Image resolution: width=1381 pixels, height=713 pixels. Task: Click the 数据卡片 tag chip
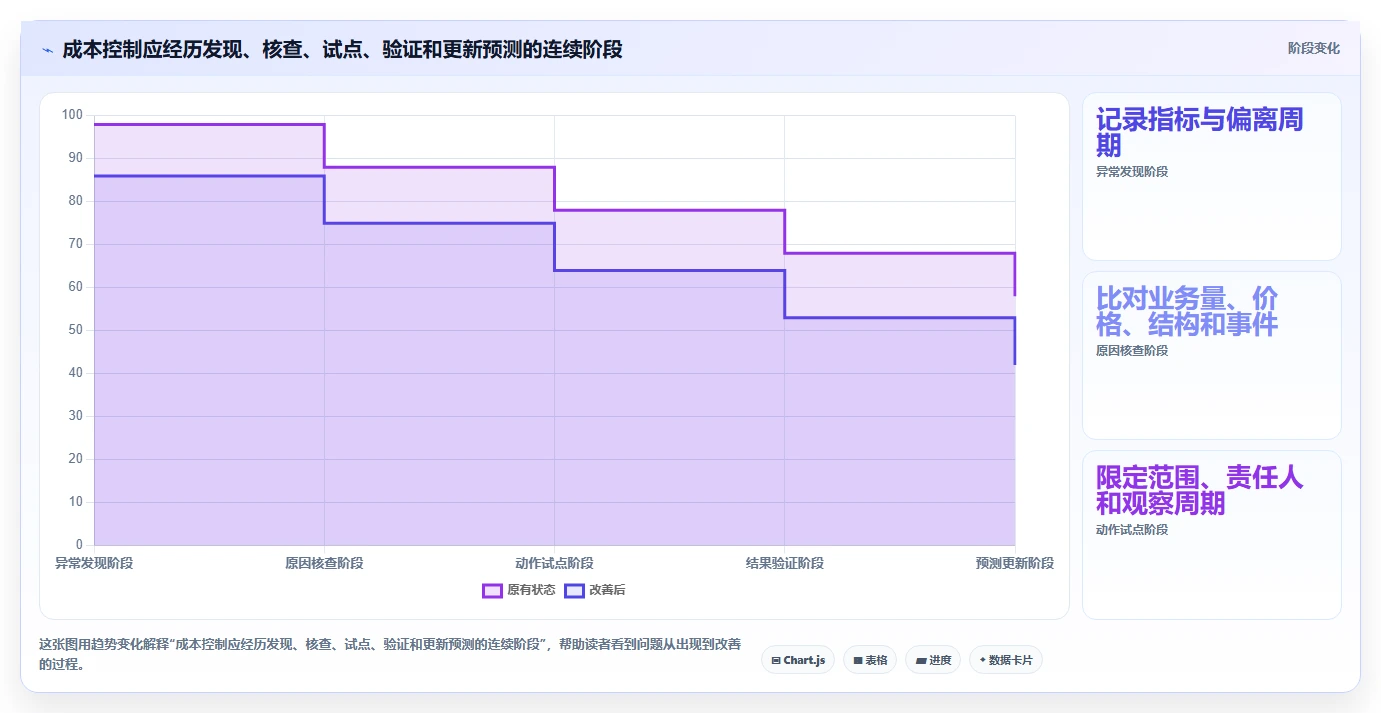click(x=1006, y=660)
